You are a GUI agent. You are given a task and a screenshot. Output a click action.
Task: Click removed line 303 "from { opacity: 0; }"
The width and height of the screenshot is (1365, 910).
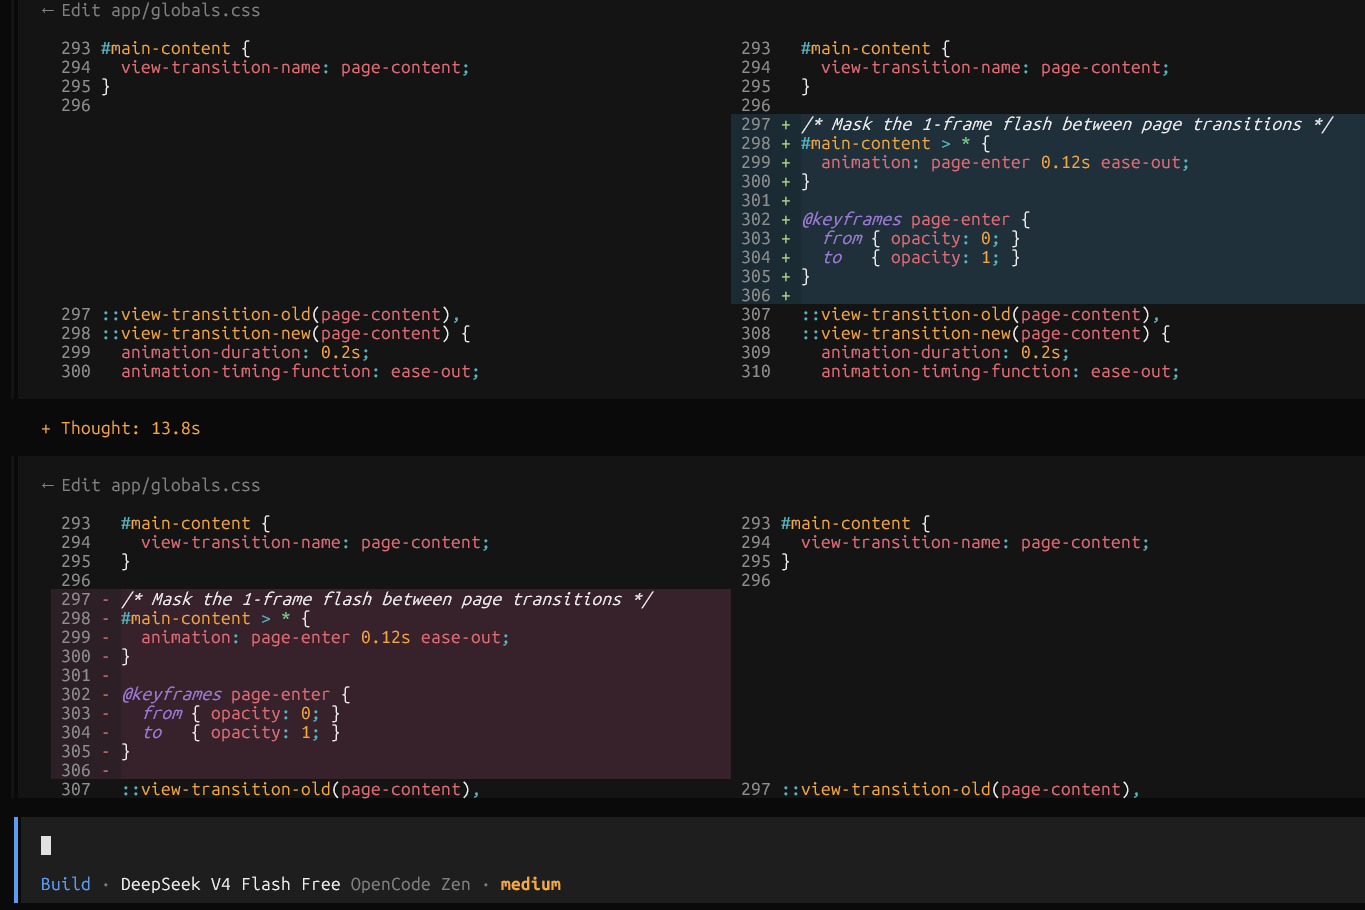pos(241,713)
